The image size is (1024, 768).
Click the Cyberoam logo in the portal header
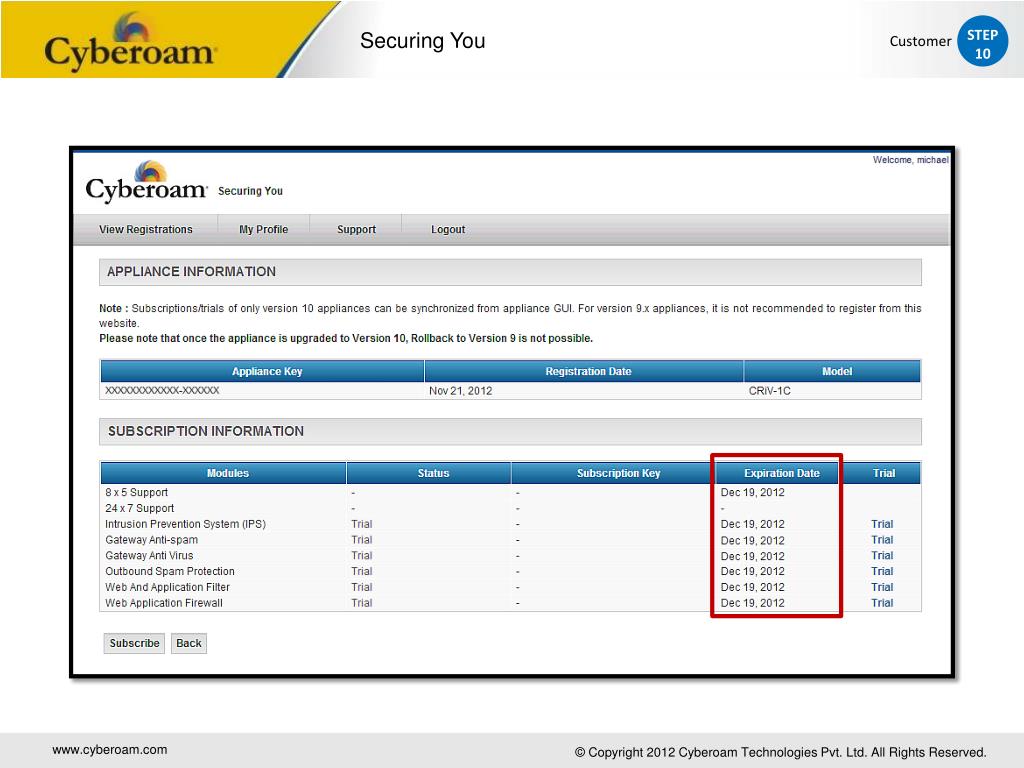[x=146, y=182]
